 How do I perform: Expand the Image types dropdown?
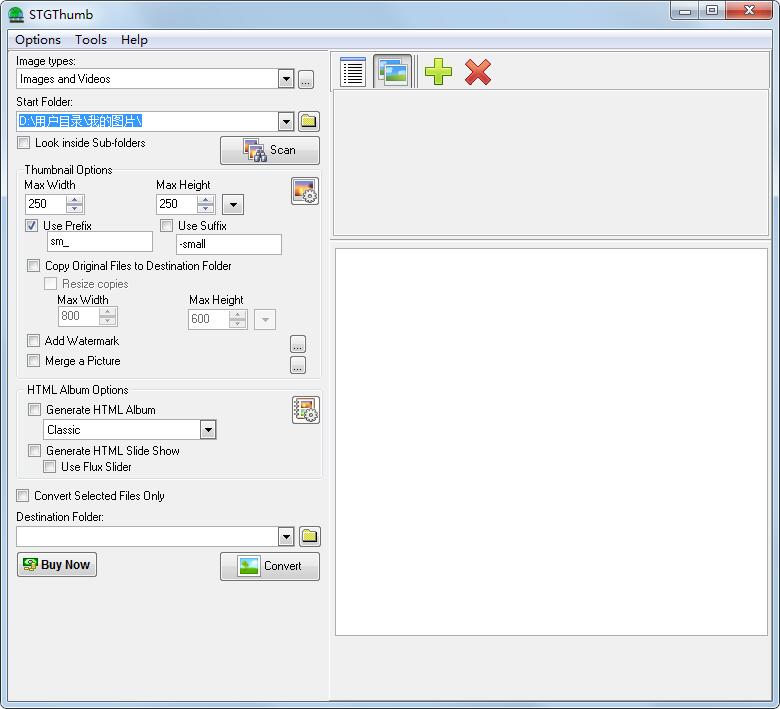point(286,79)
